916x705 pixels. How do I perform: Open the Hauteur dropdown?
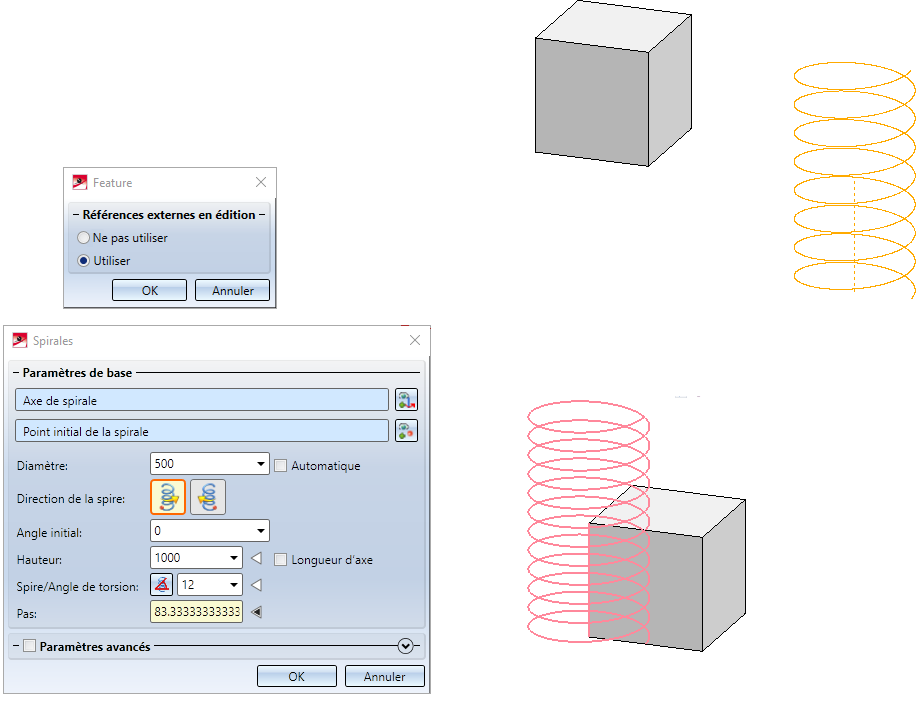click(x=234, y=558)
